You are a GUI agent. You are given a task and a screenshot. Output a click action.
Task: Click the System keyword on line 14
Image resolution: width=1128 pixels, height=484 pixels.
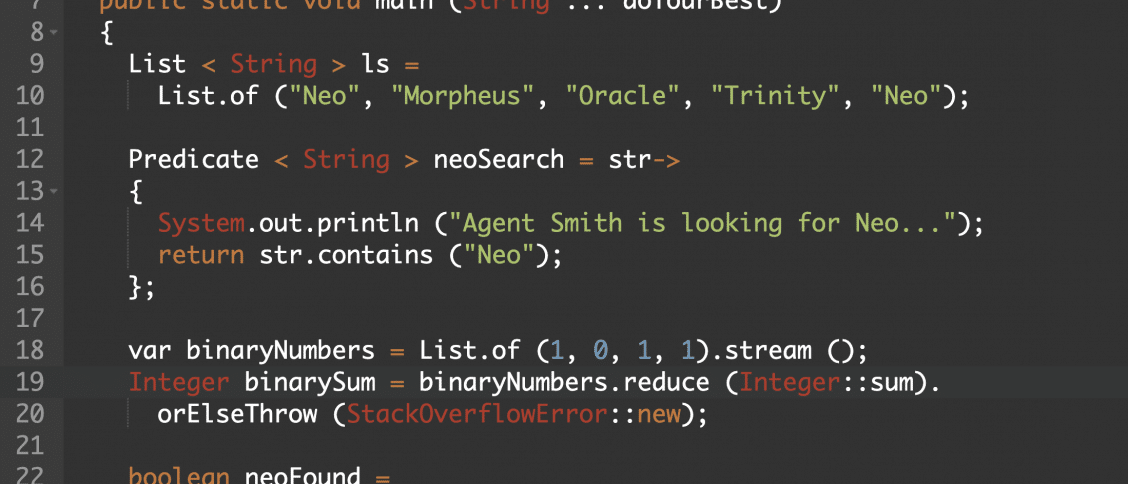(201, 224)
